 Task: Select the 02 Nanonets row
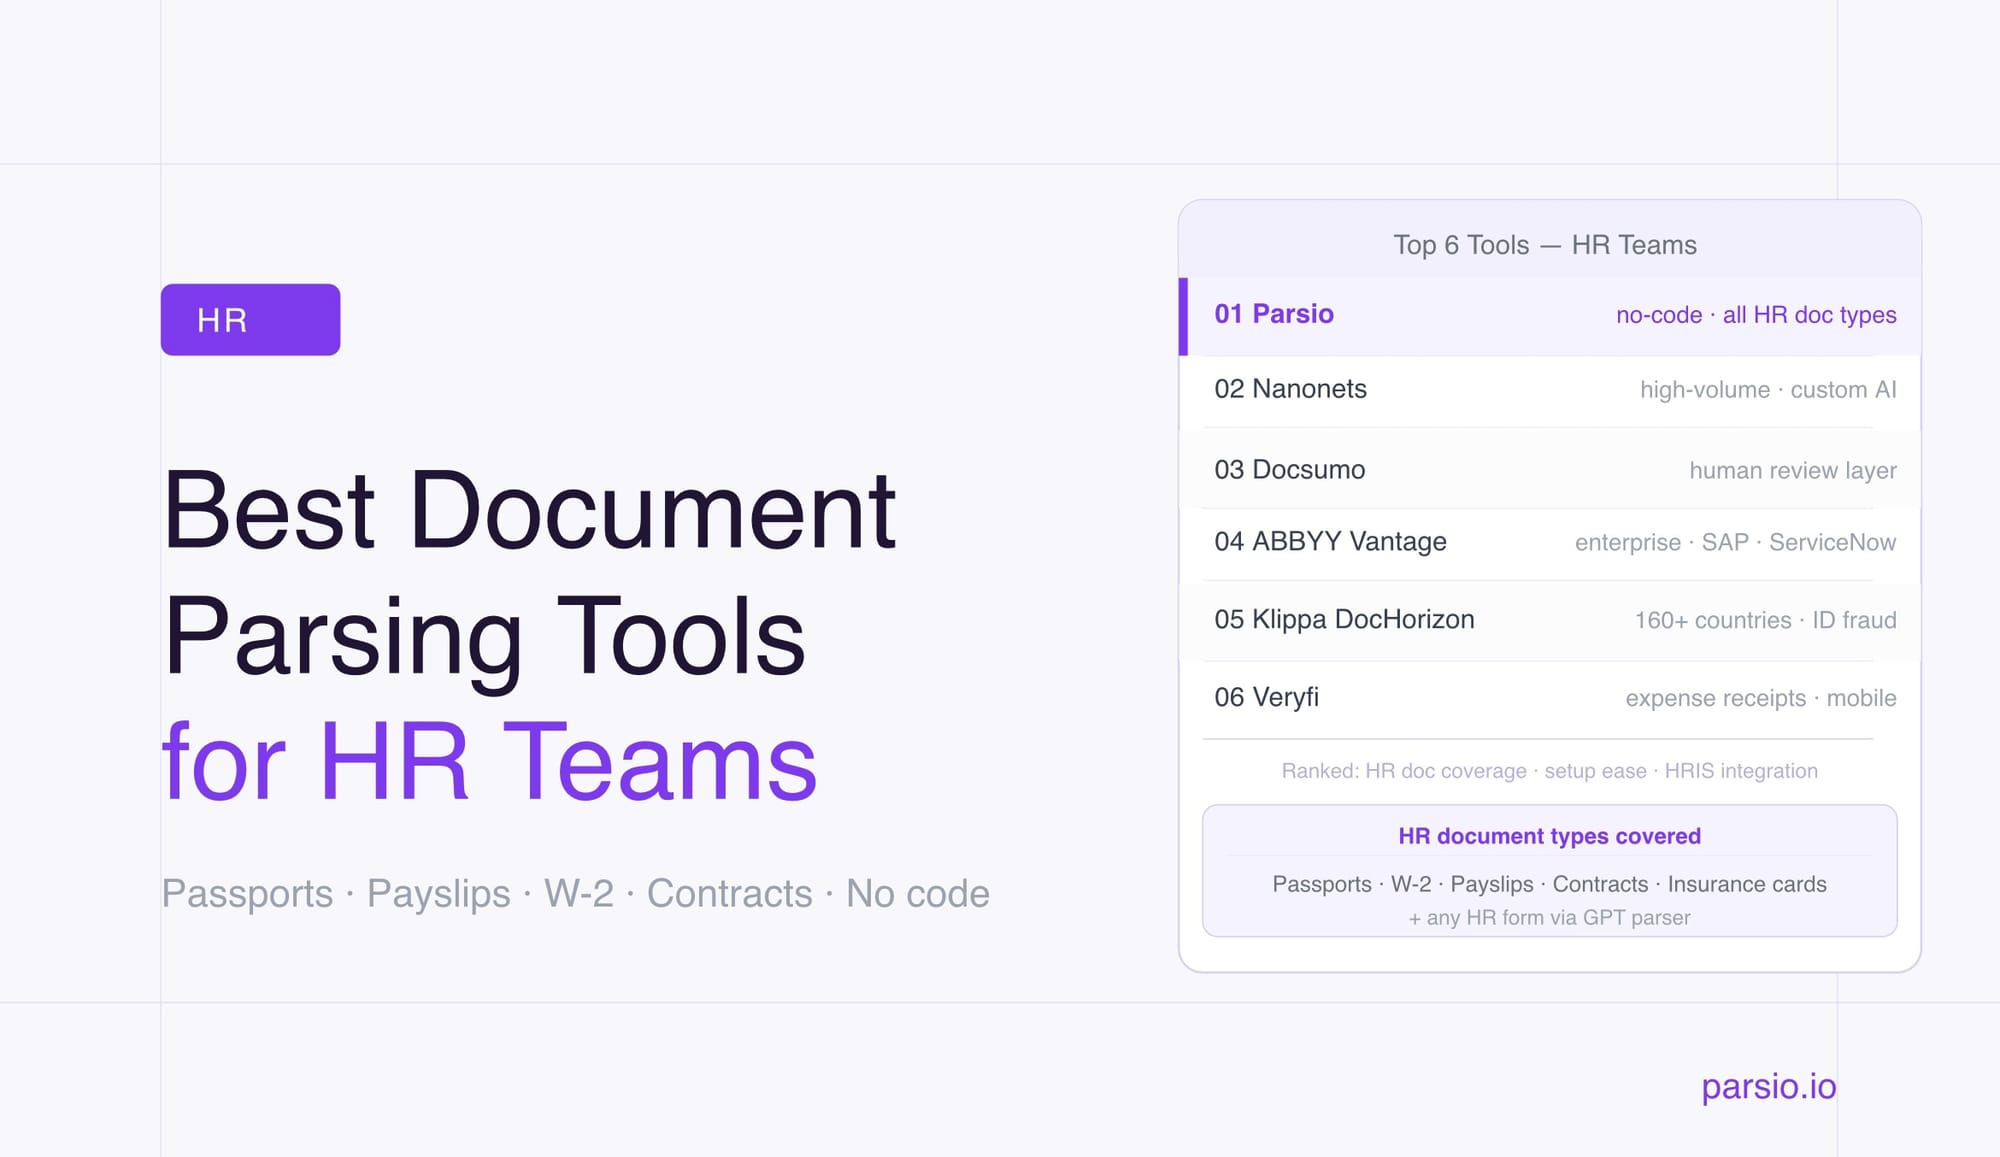pyautogui.click(x=1550, y=390)
